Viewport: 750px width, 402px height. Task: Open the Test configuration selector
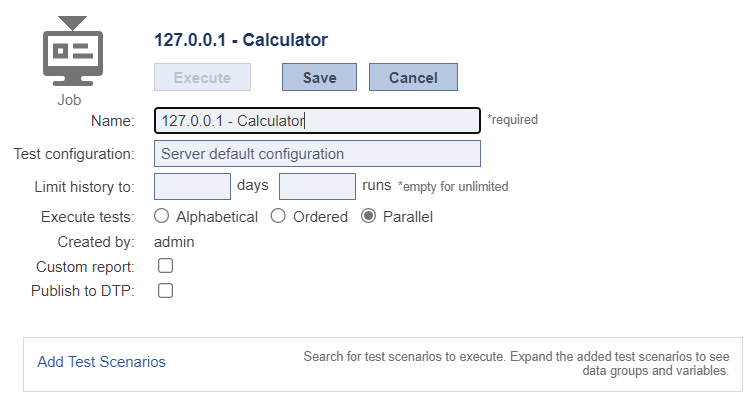point(317,154)
